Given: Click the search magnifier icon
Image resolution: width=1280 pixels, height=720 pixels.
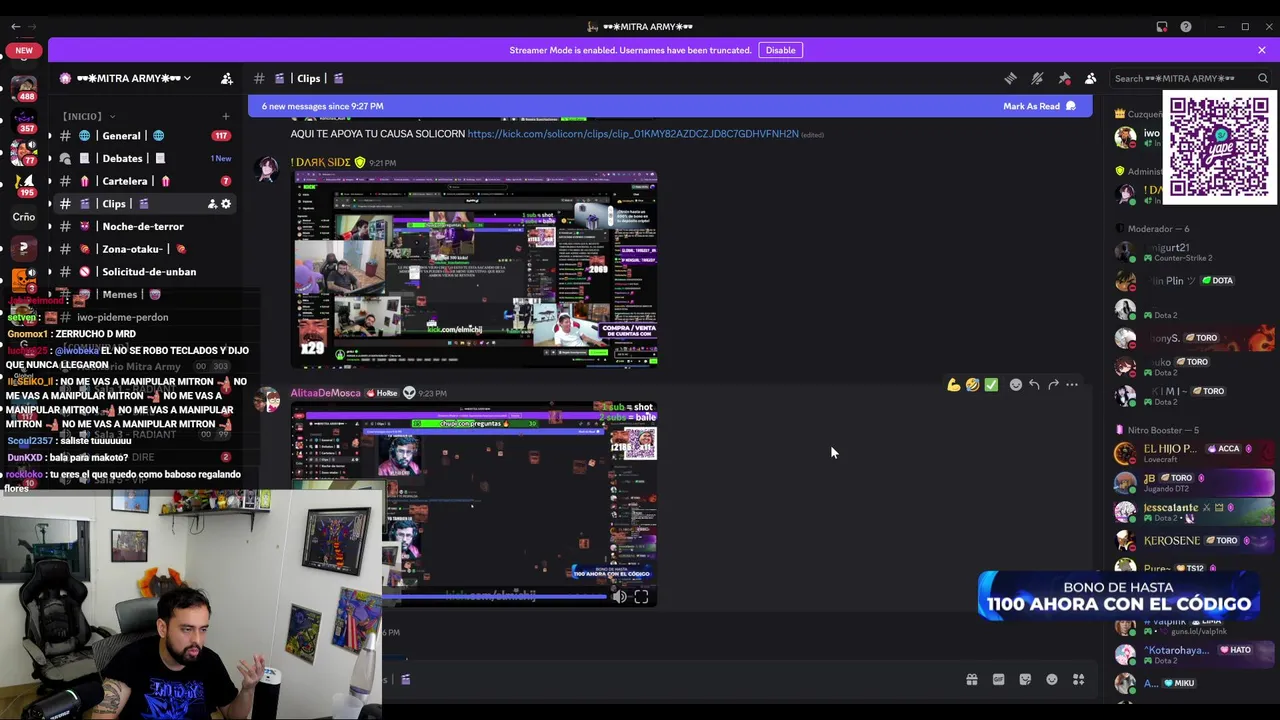Looking at the screenshot, I should coord(1263,78).
